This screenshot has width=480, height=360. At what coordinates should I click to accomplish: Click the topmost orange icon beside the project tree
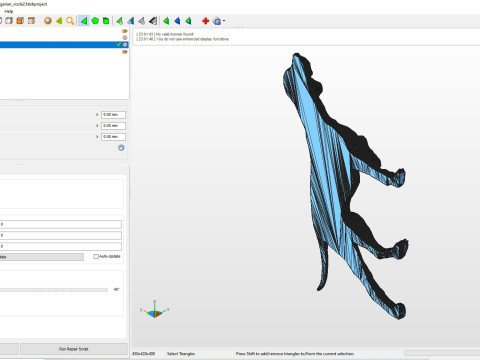pos(125,31)
